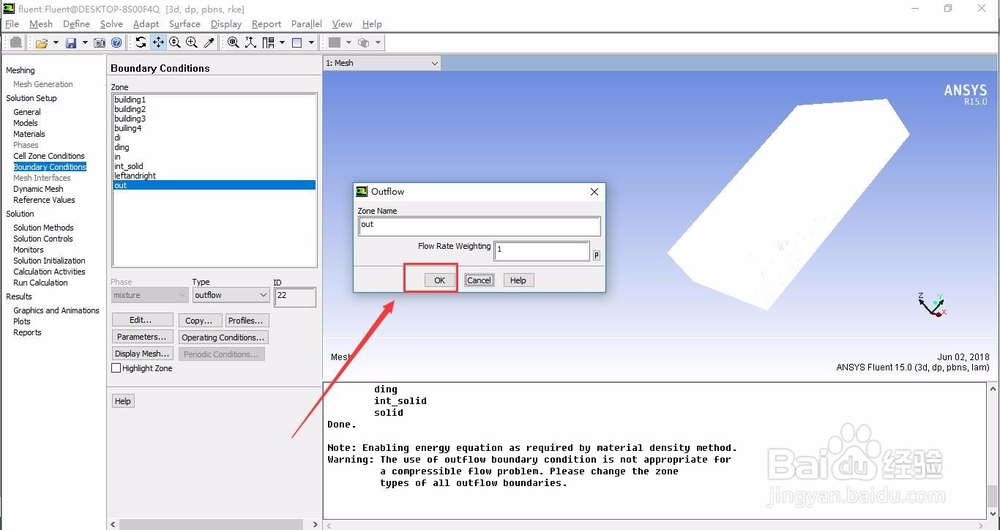1000x530 pixels.
Task: Toggle the Highlight Zone checkbox
Action: [116, 368]
